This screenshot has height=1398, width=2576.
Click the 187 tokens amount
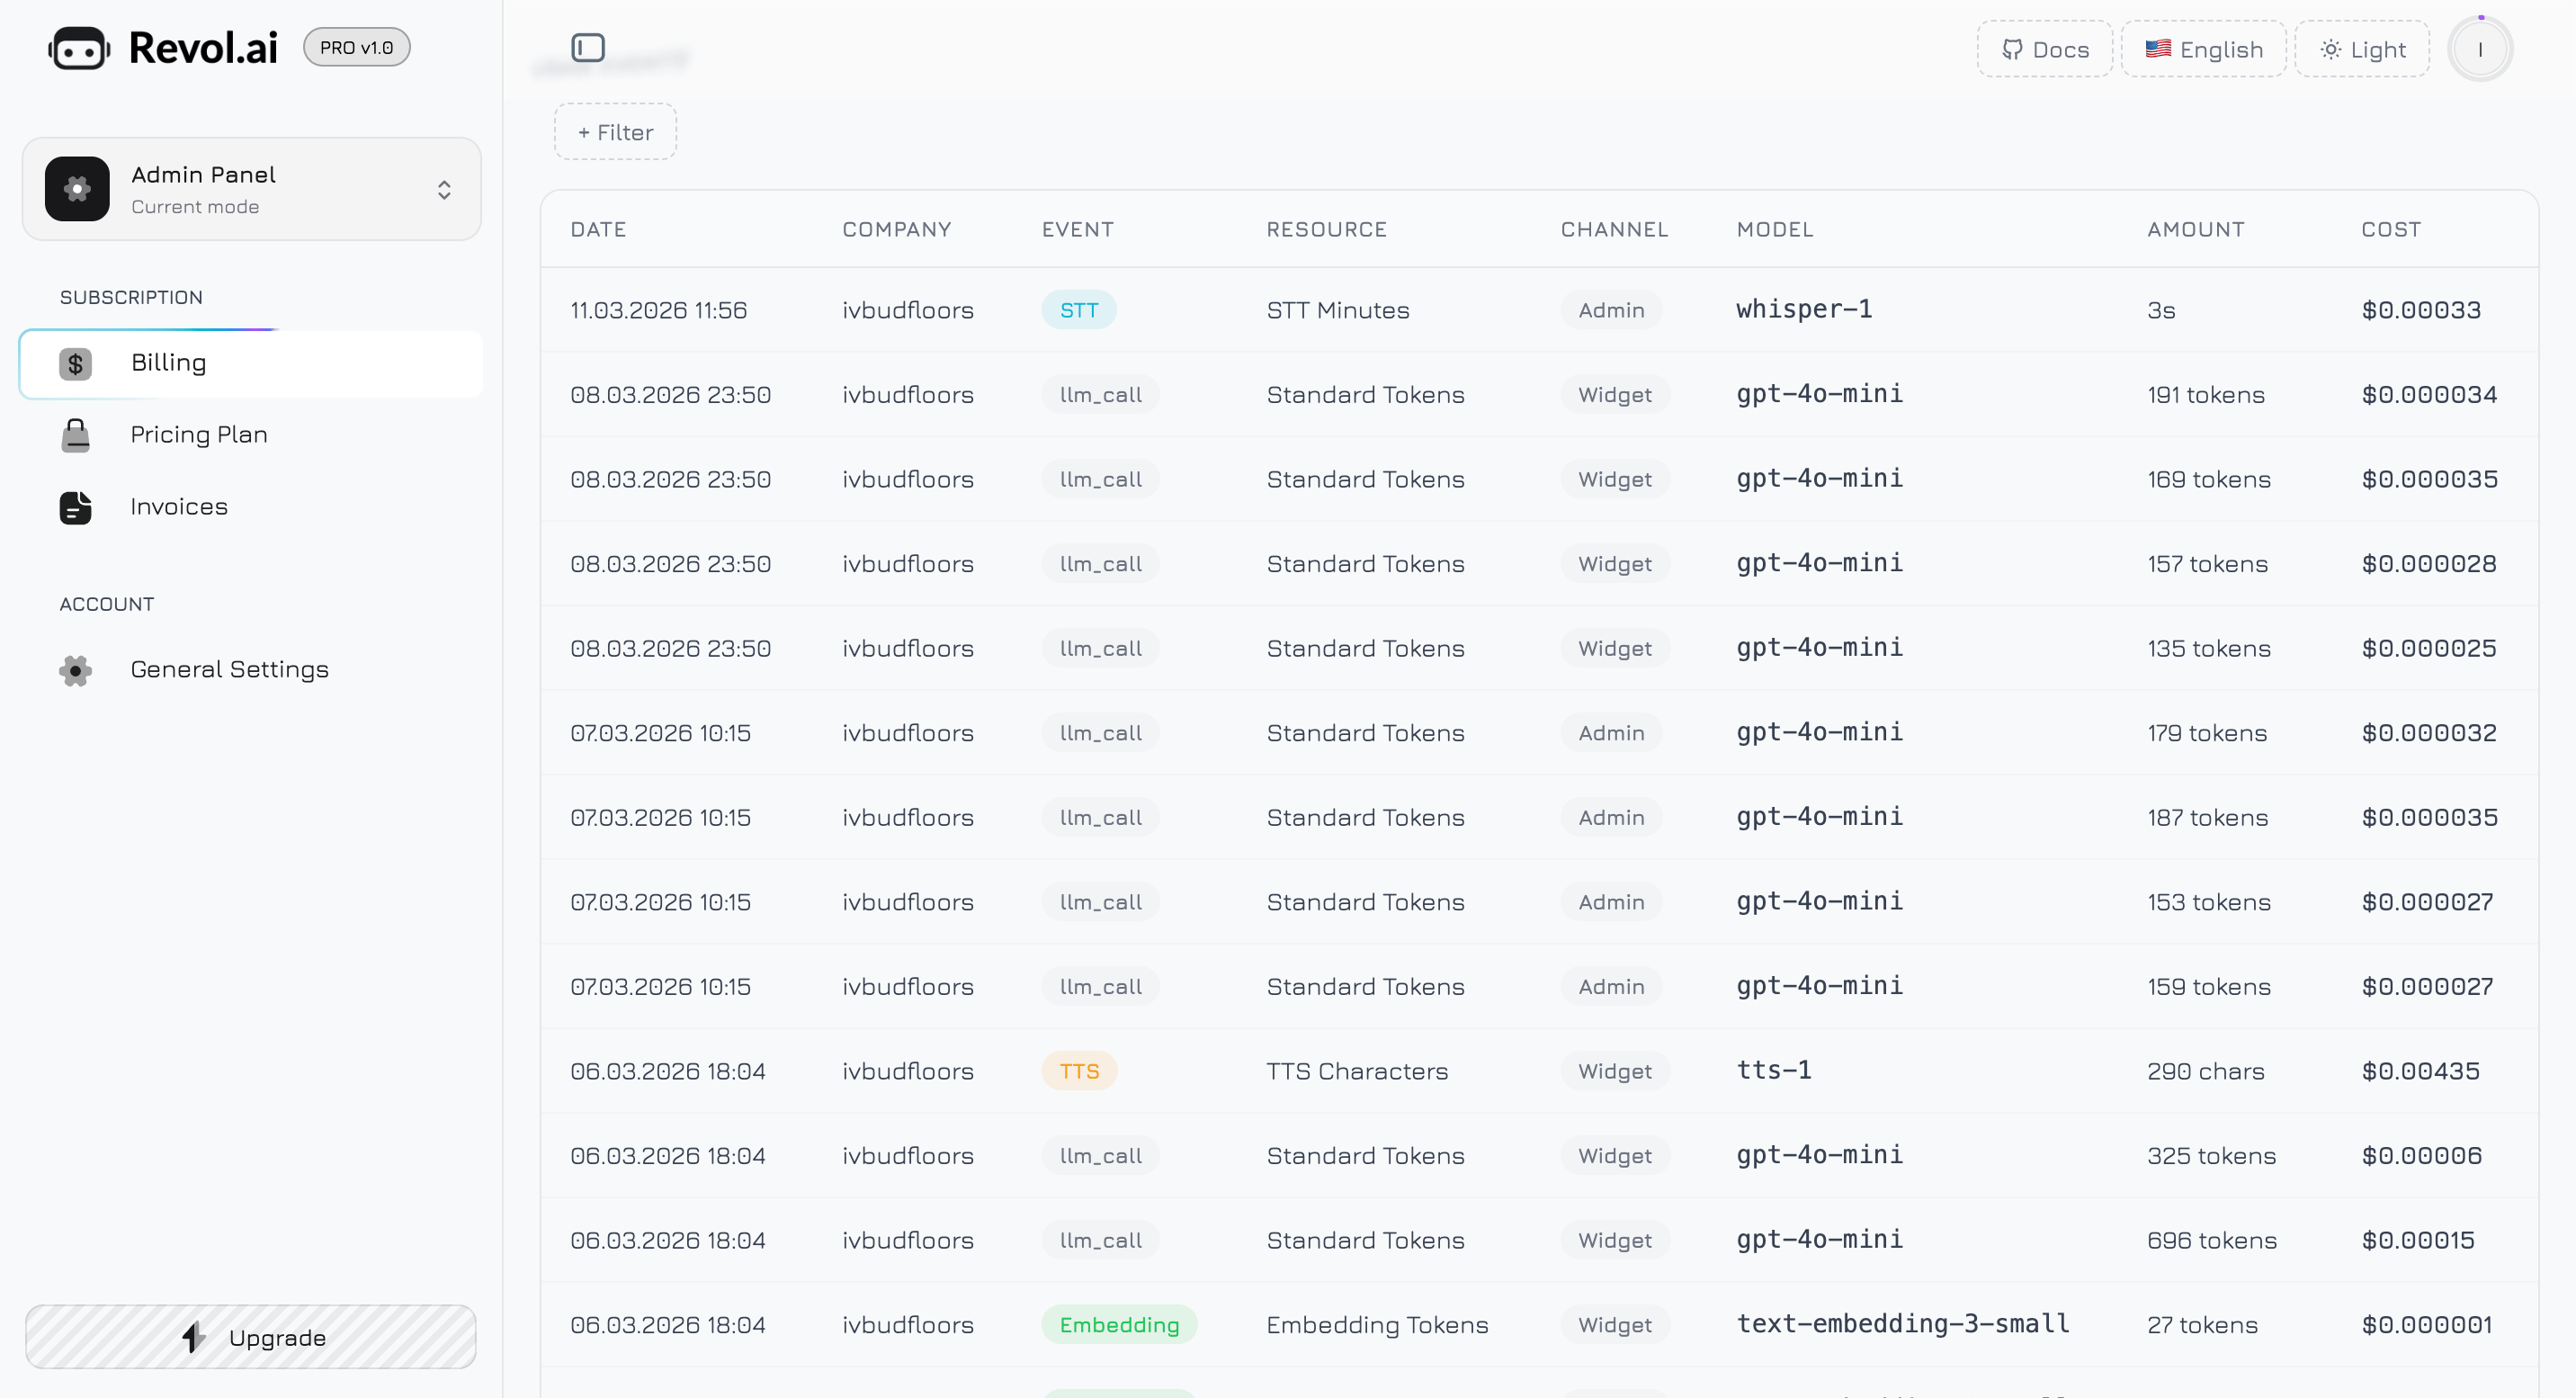[x=2207, y=818]
